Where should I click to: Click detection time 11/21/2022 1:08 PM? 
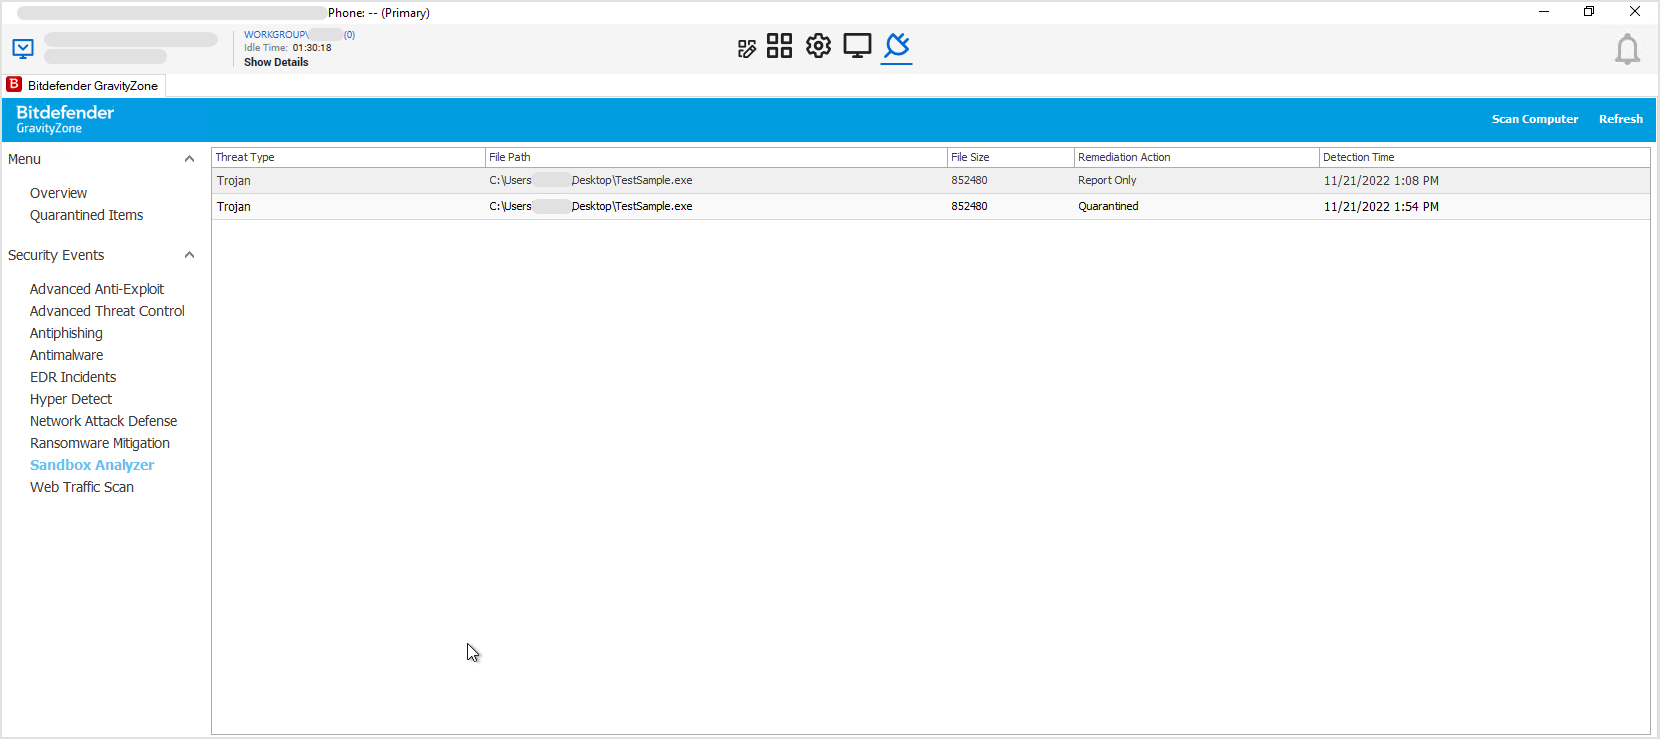coord(1381,181)
